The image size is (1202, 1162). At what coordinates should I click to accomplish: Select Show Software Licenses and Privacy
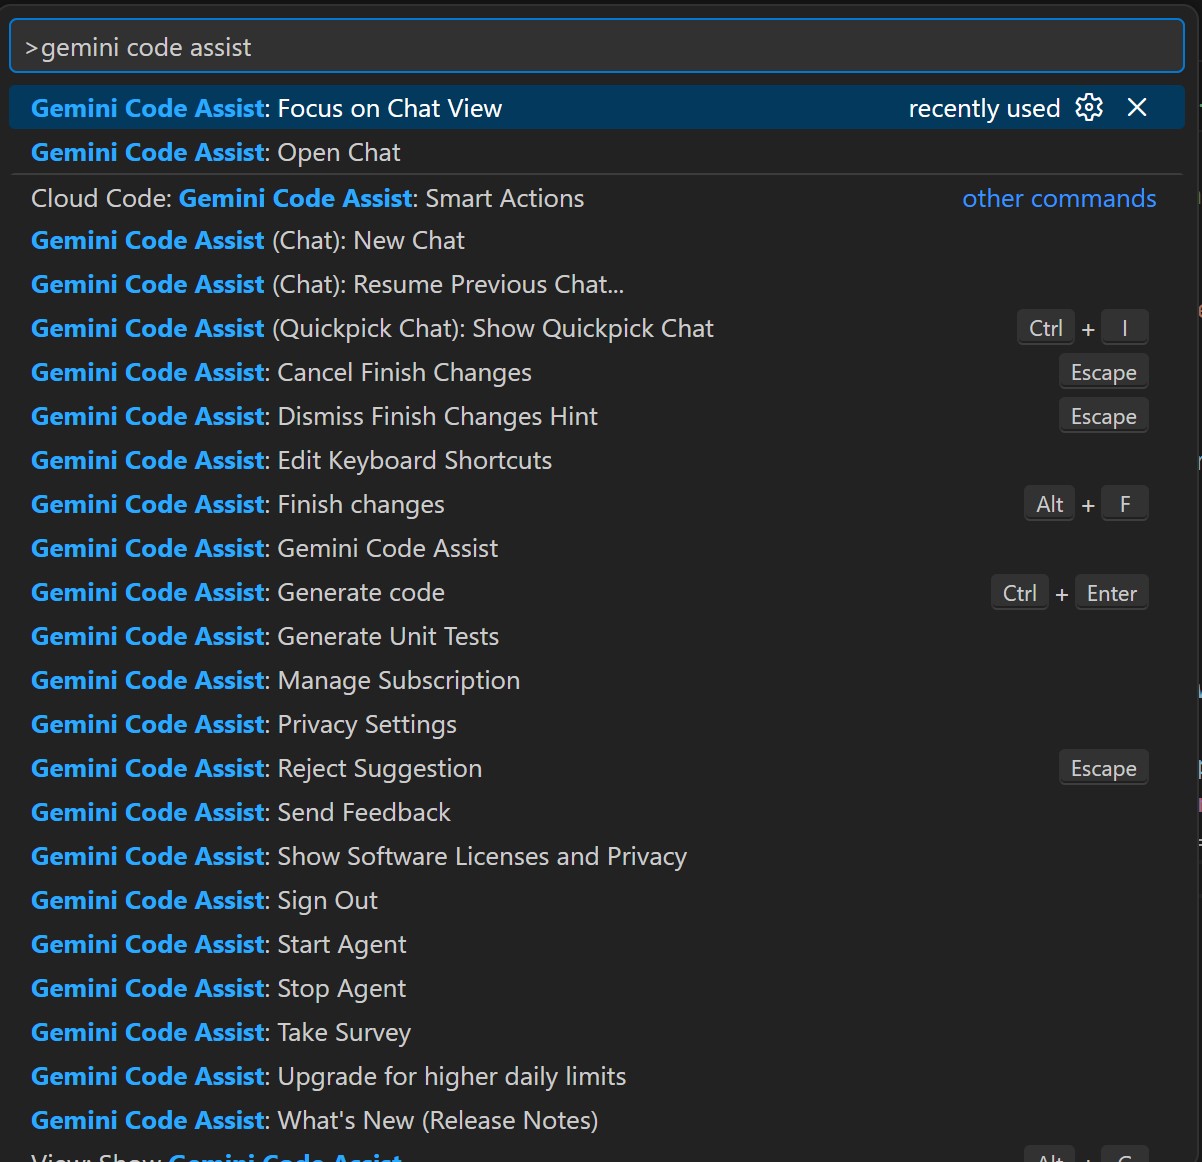[597, 856]
